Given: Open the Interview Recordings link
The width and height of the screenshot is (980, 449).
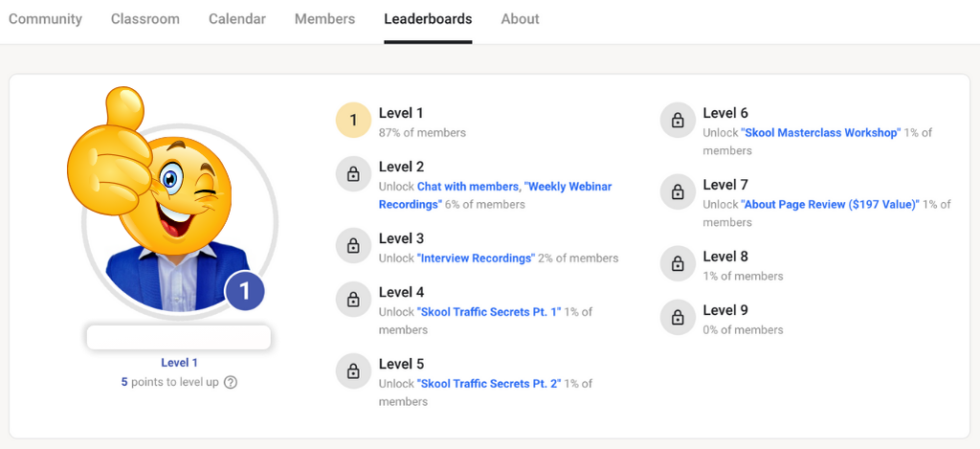Looking at the screenshot, I should pos(476,258).
